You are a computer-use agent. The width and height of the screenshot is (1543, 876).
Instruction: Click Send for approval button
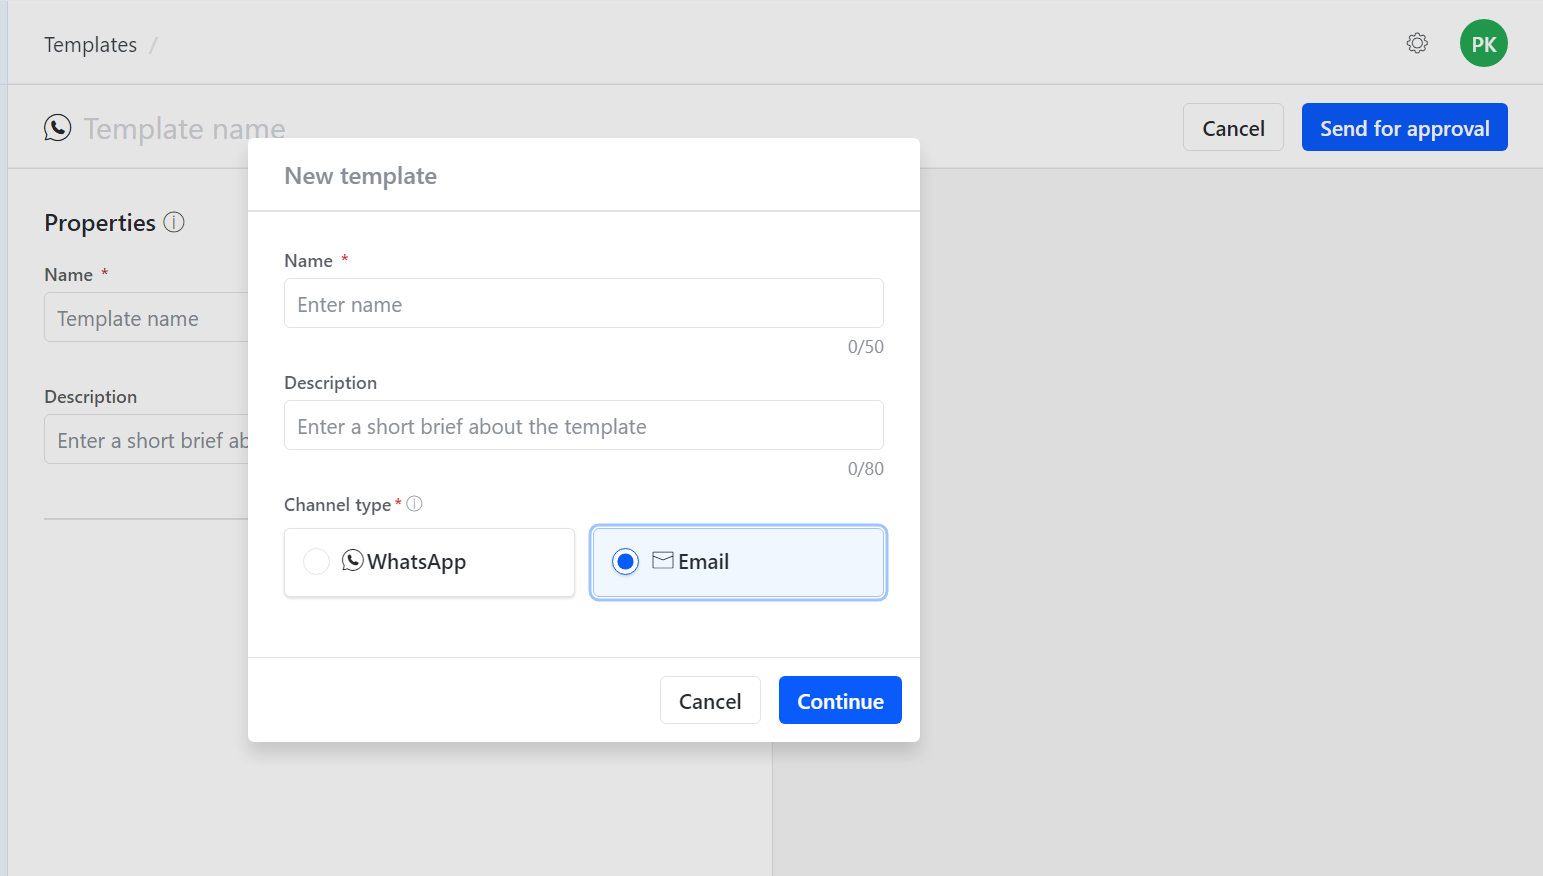click(1404, 127)
